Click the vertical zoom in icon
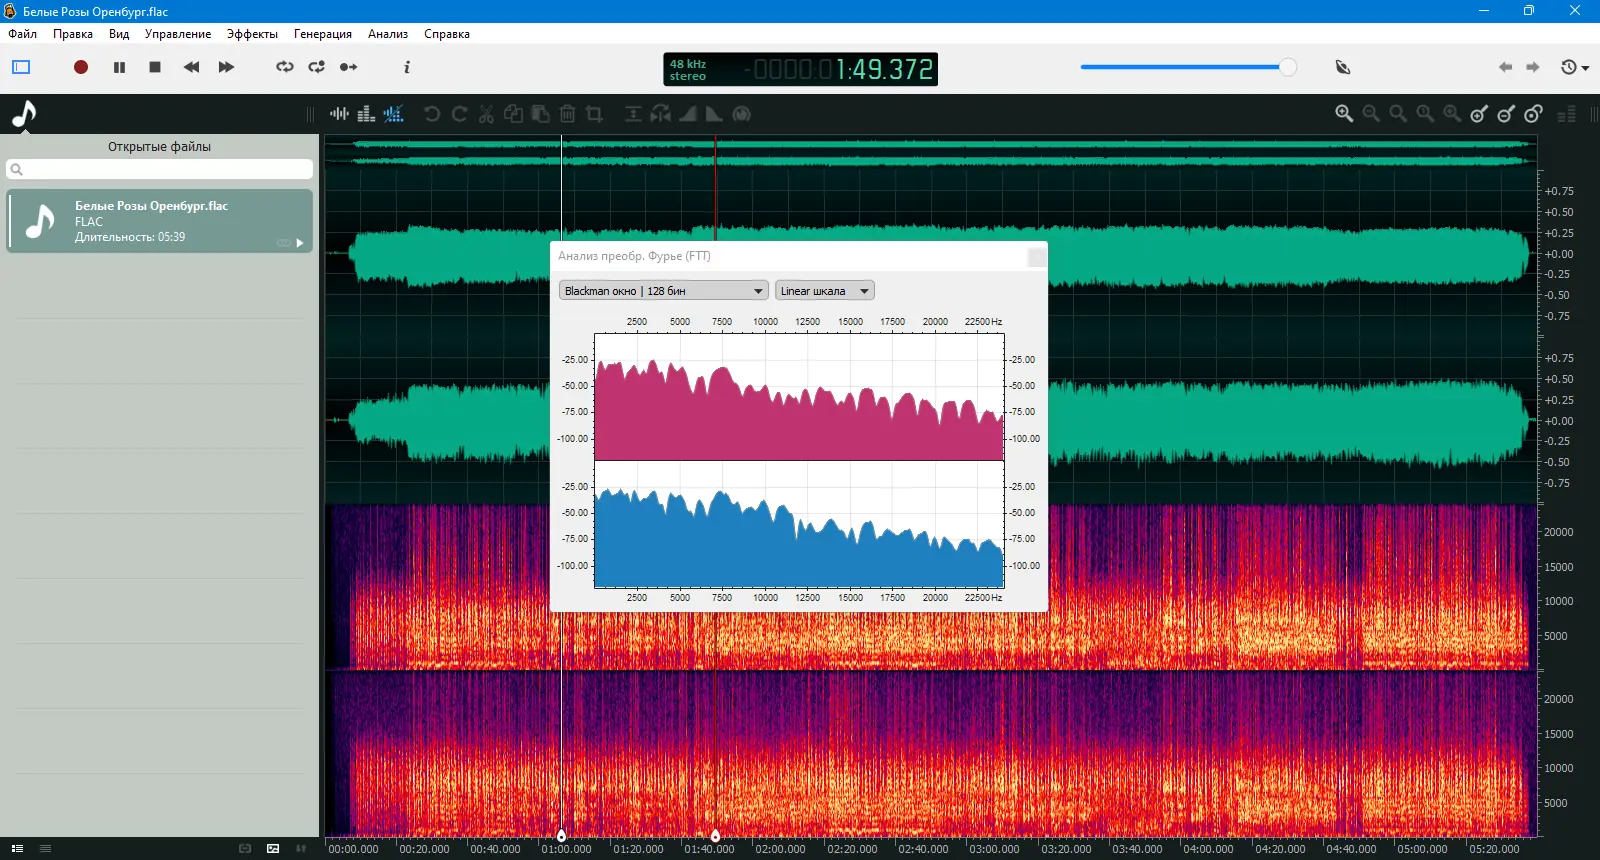This screenshot has height=860, width=1600. click(x=1479, y=114)
